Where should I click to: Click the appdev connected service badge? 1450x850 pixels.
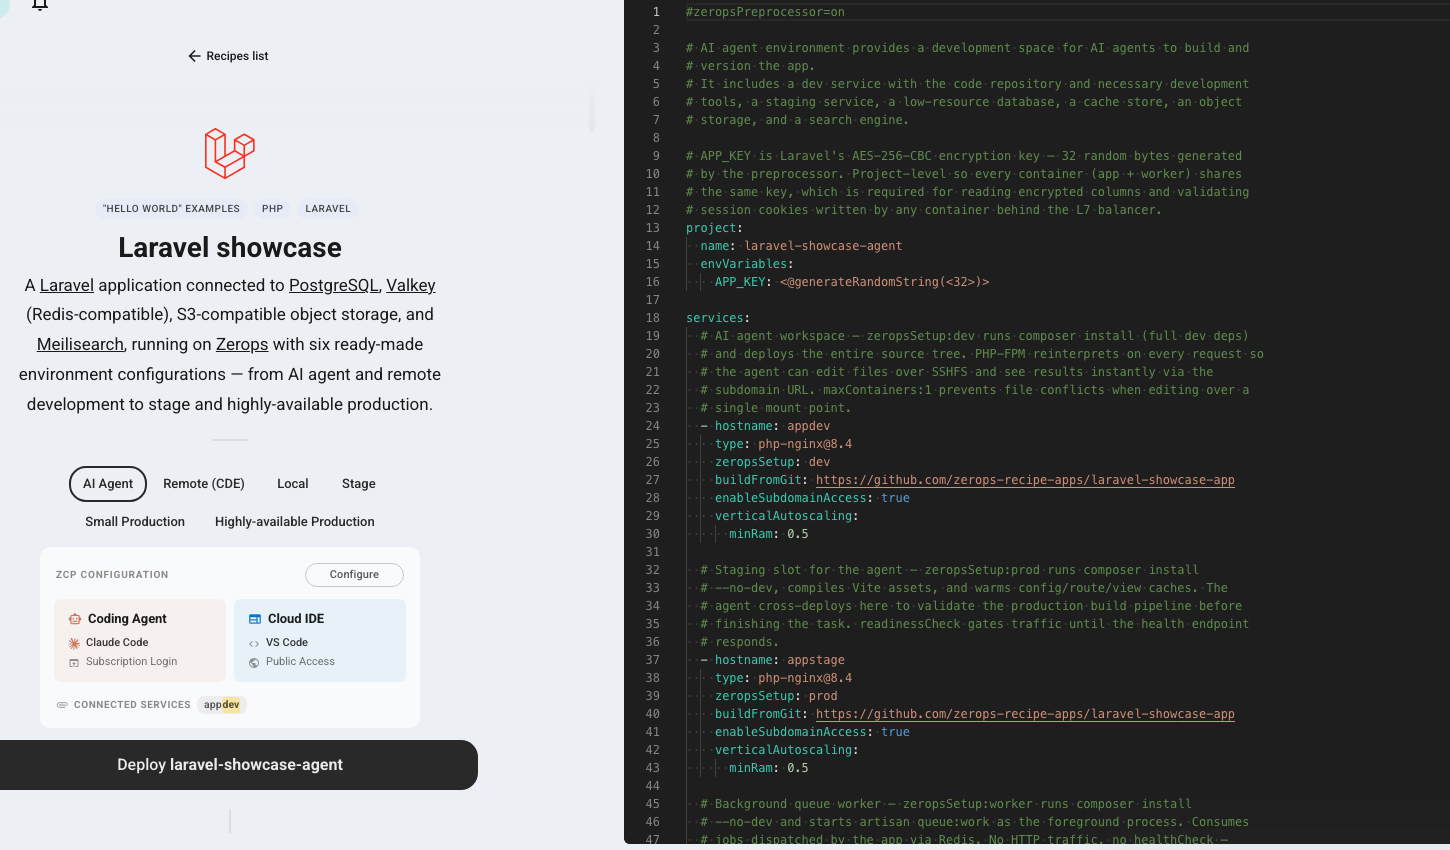tap(222, 705)
